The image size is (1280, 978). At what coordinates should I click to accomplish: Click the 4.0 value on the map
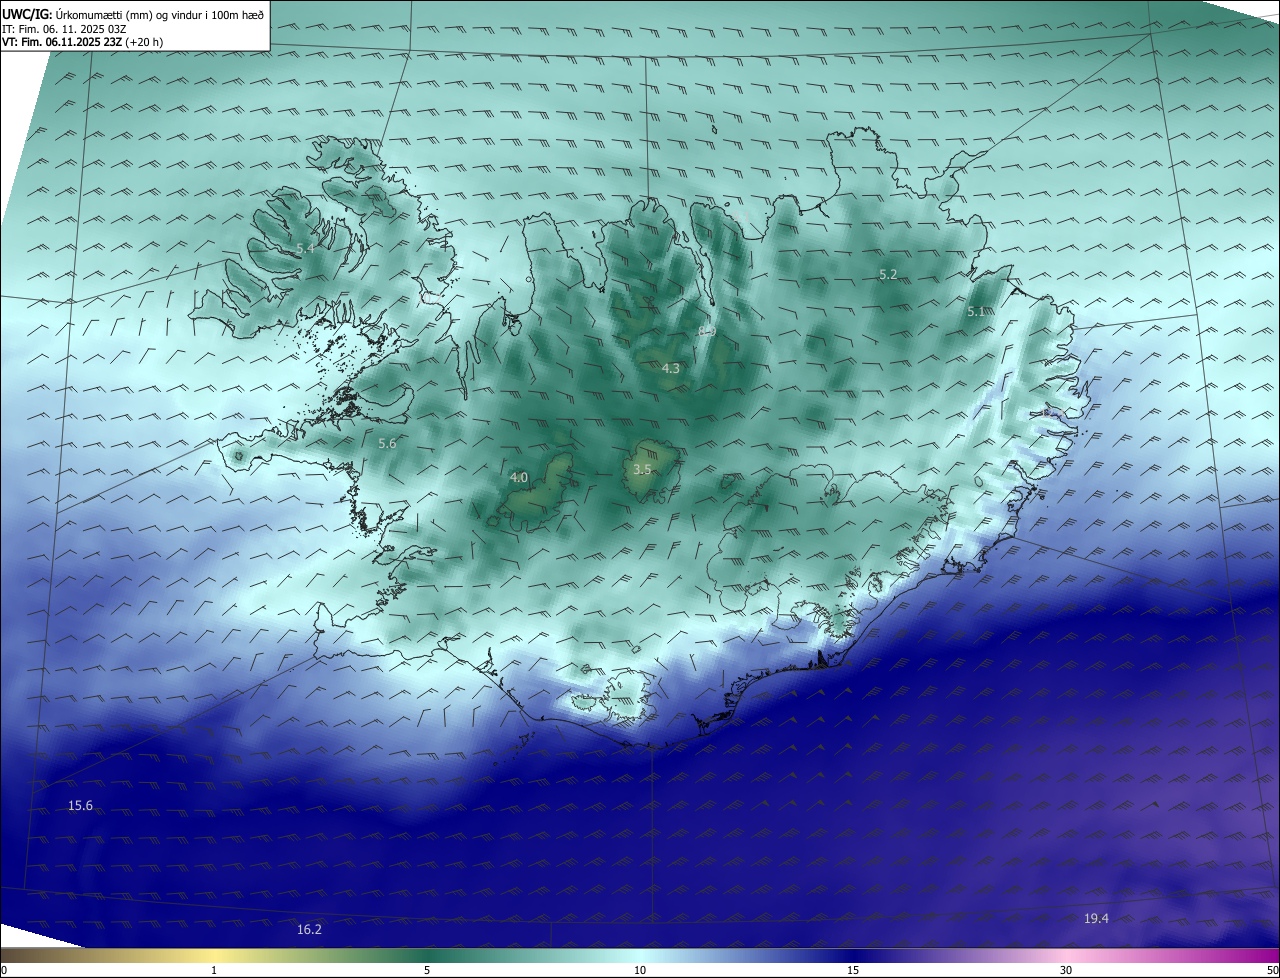518,478
